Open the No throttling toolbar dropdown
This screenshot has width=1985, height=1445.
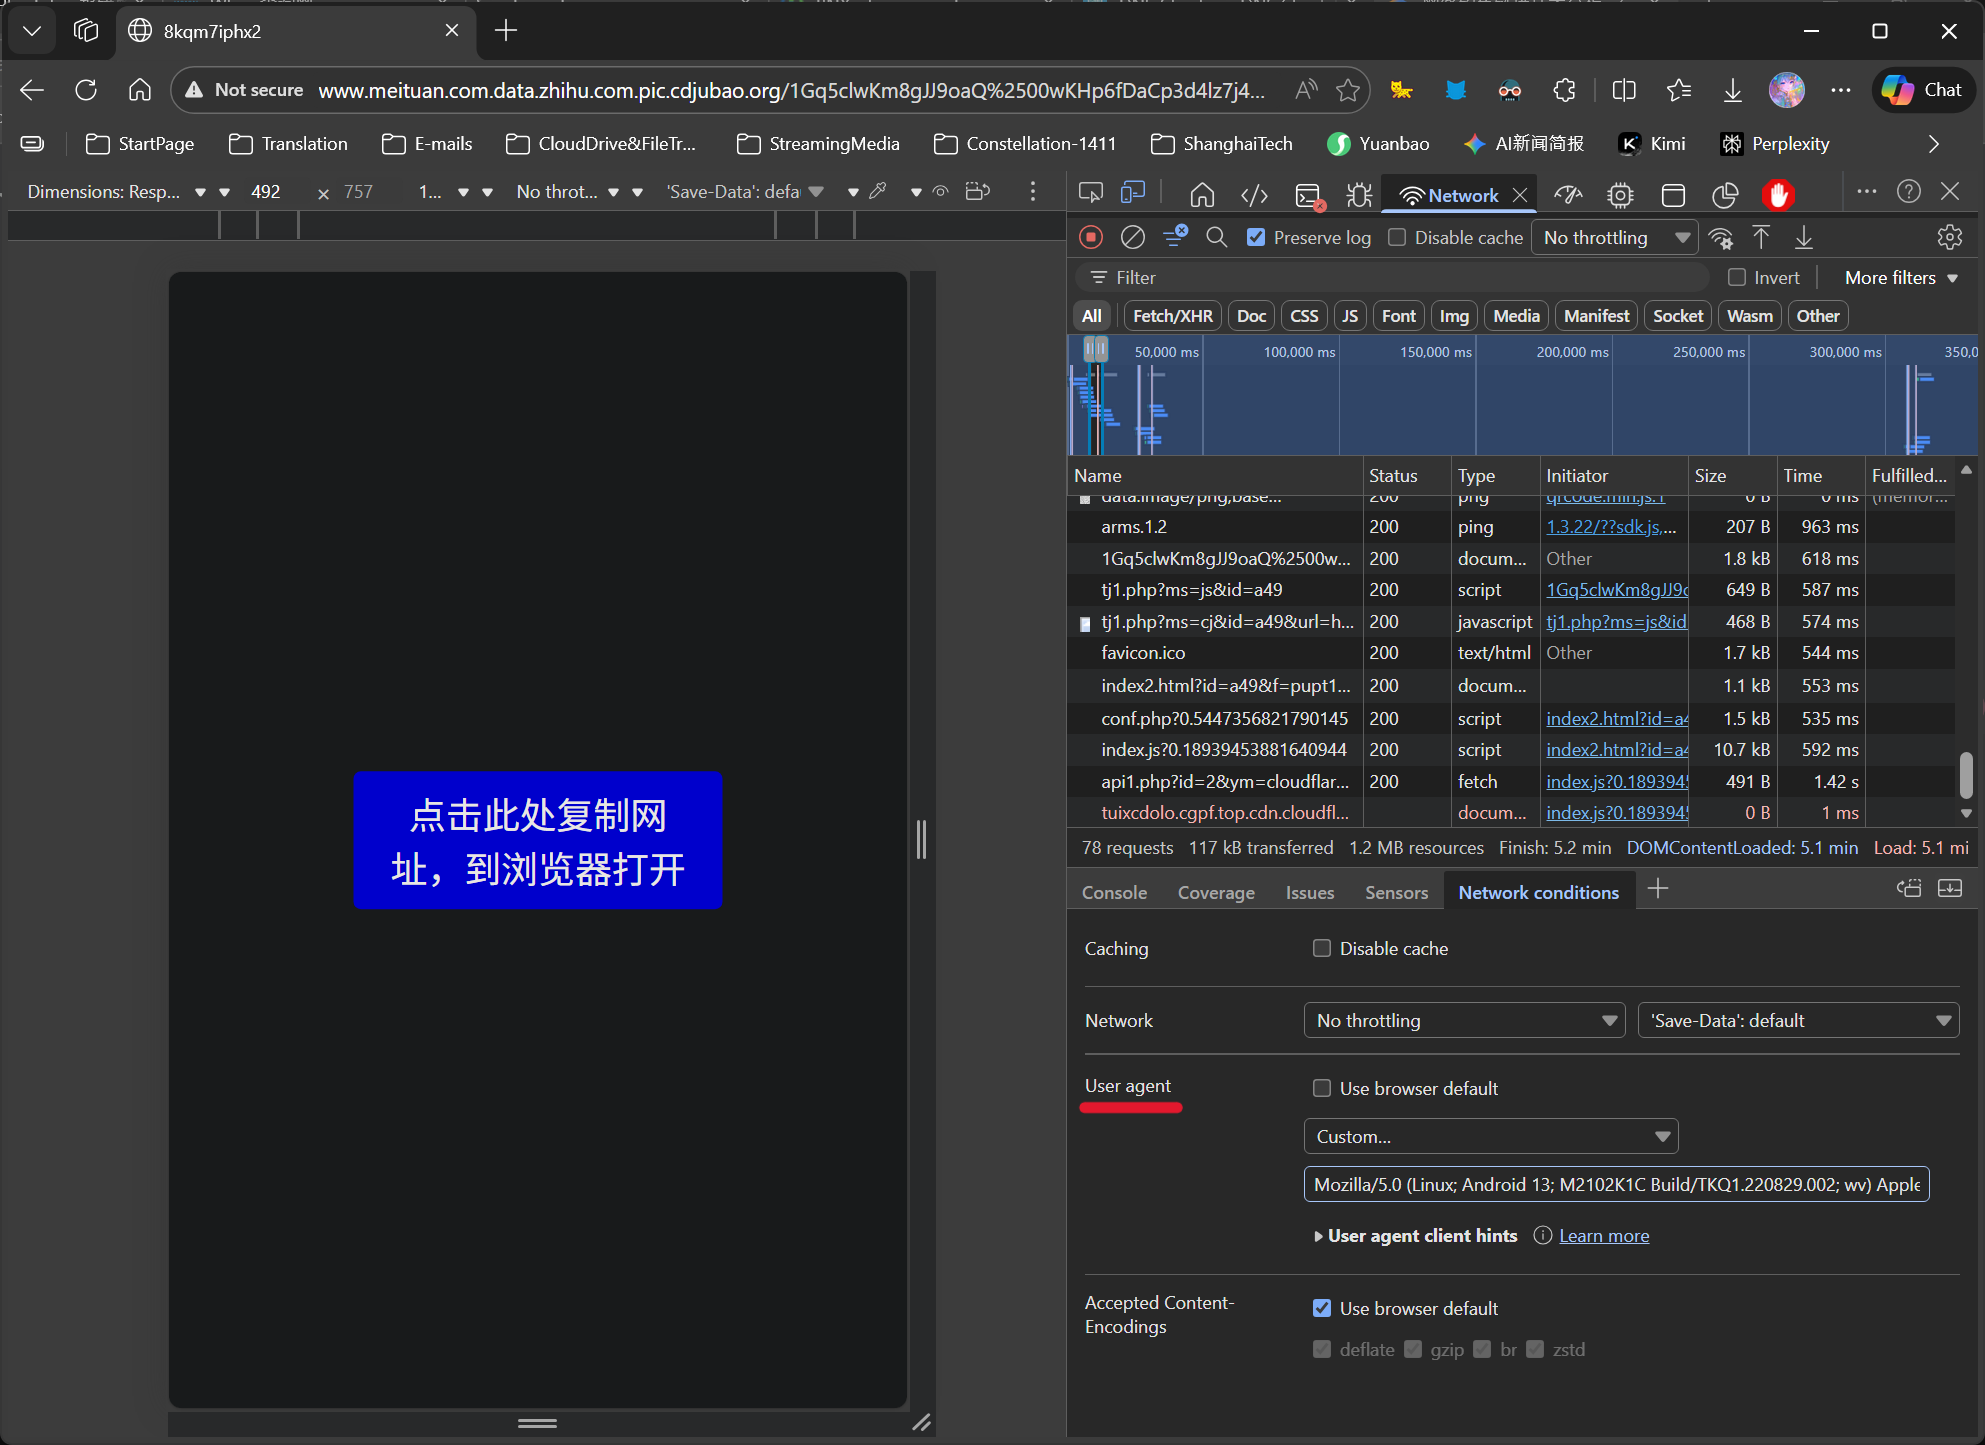tap(1614, 237)
